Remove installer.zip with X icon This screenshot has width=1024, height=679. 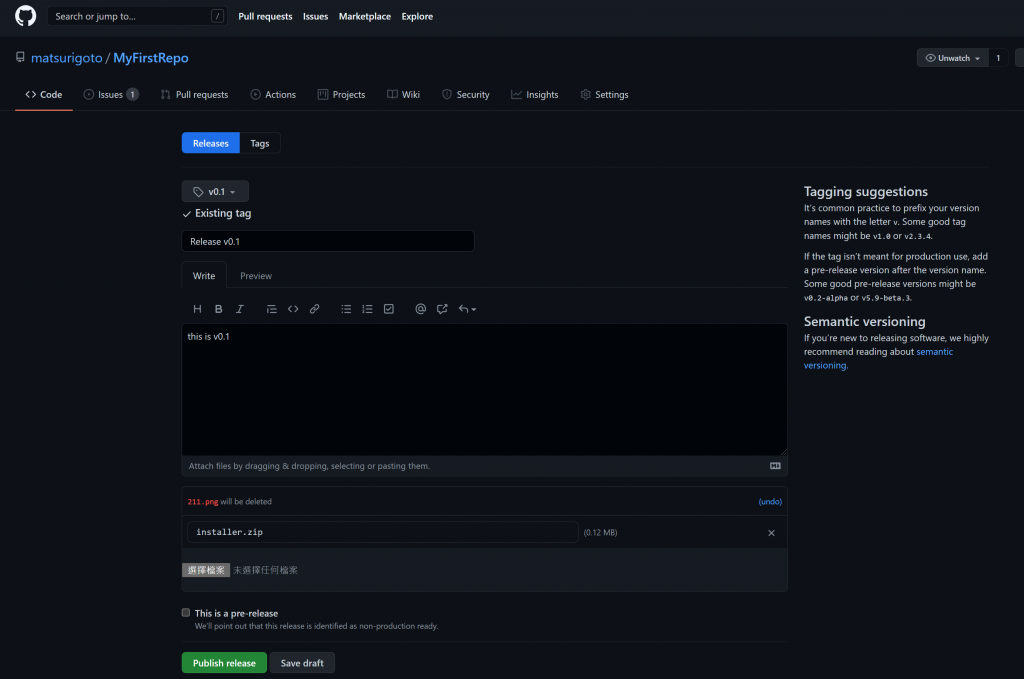(771, 533)
